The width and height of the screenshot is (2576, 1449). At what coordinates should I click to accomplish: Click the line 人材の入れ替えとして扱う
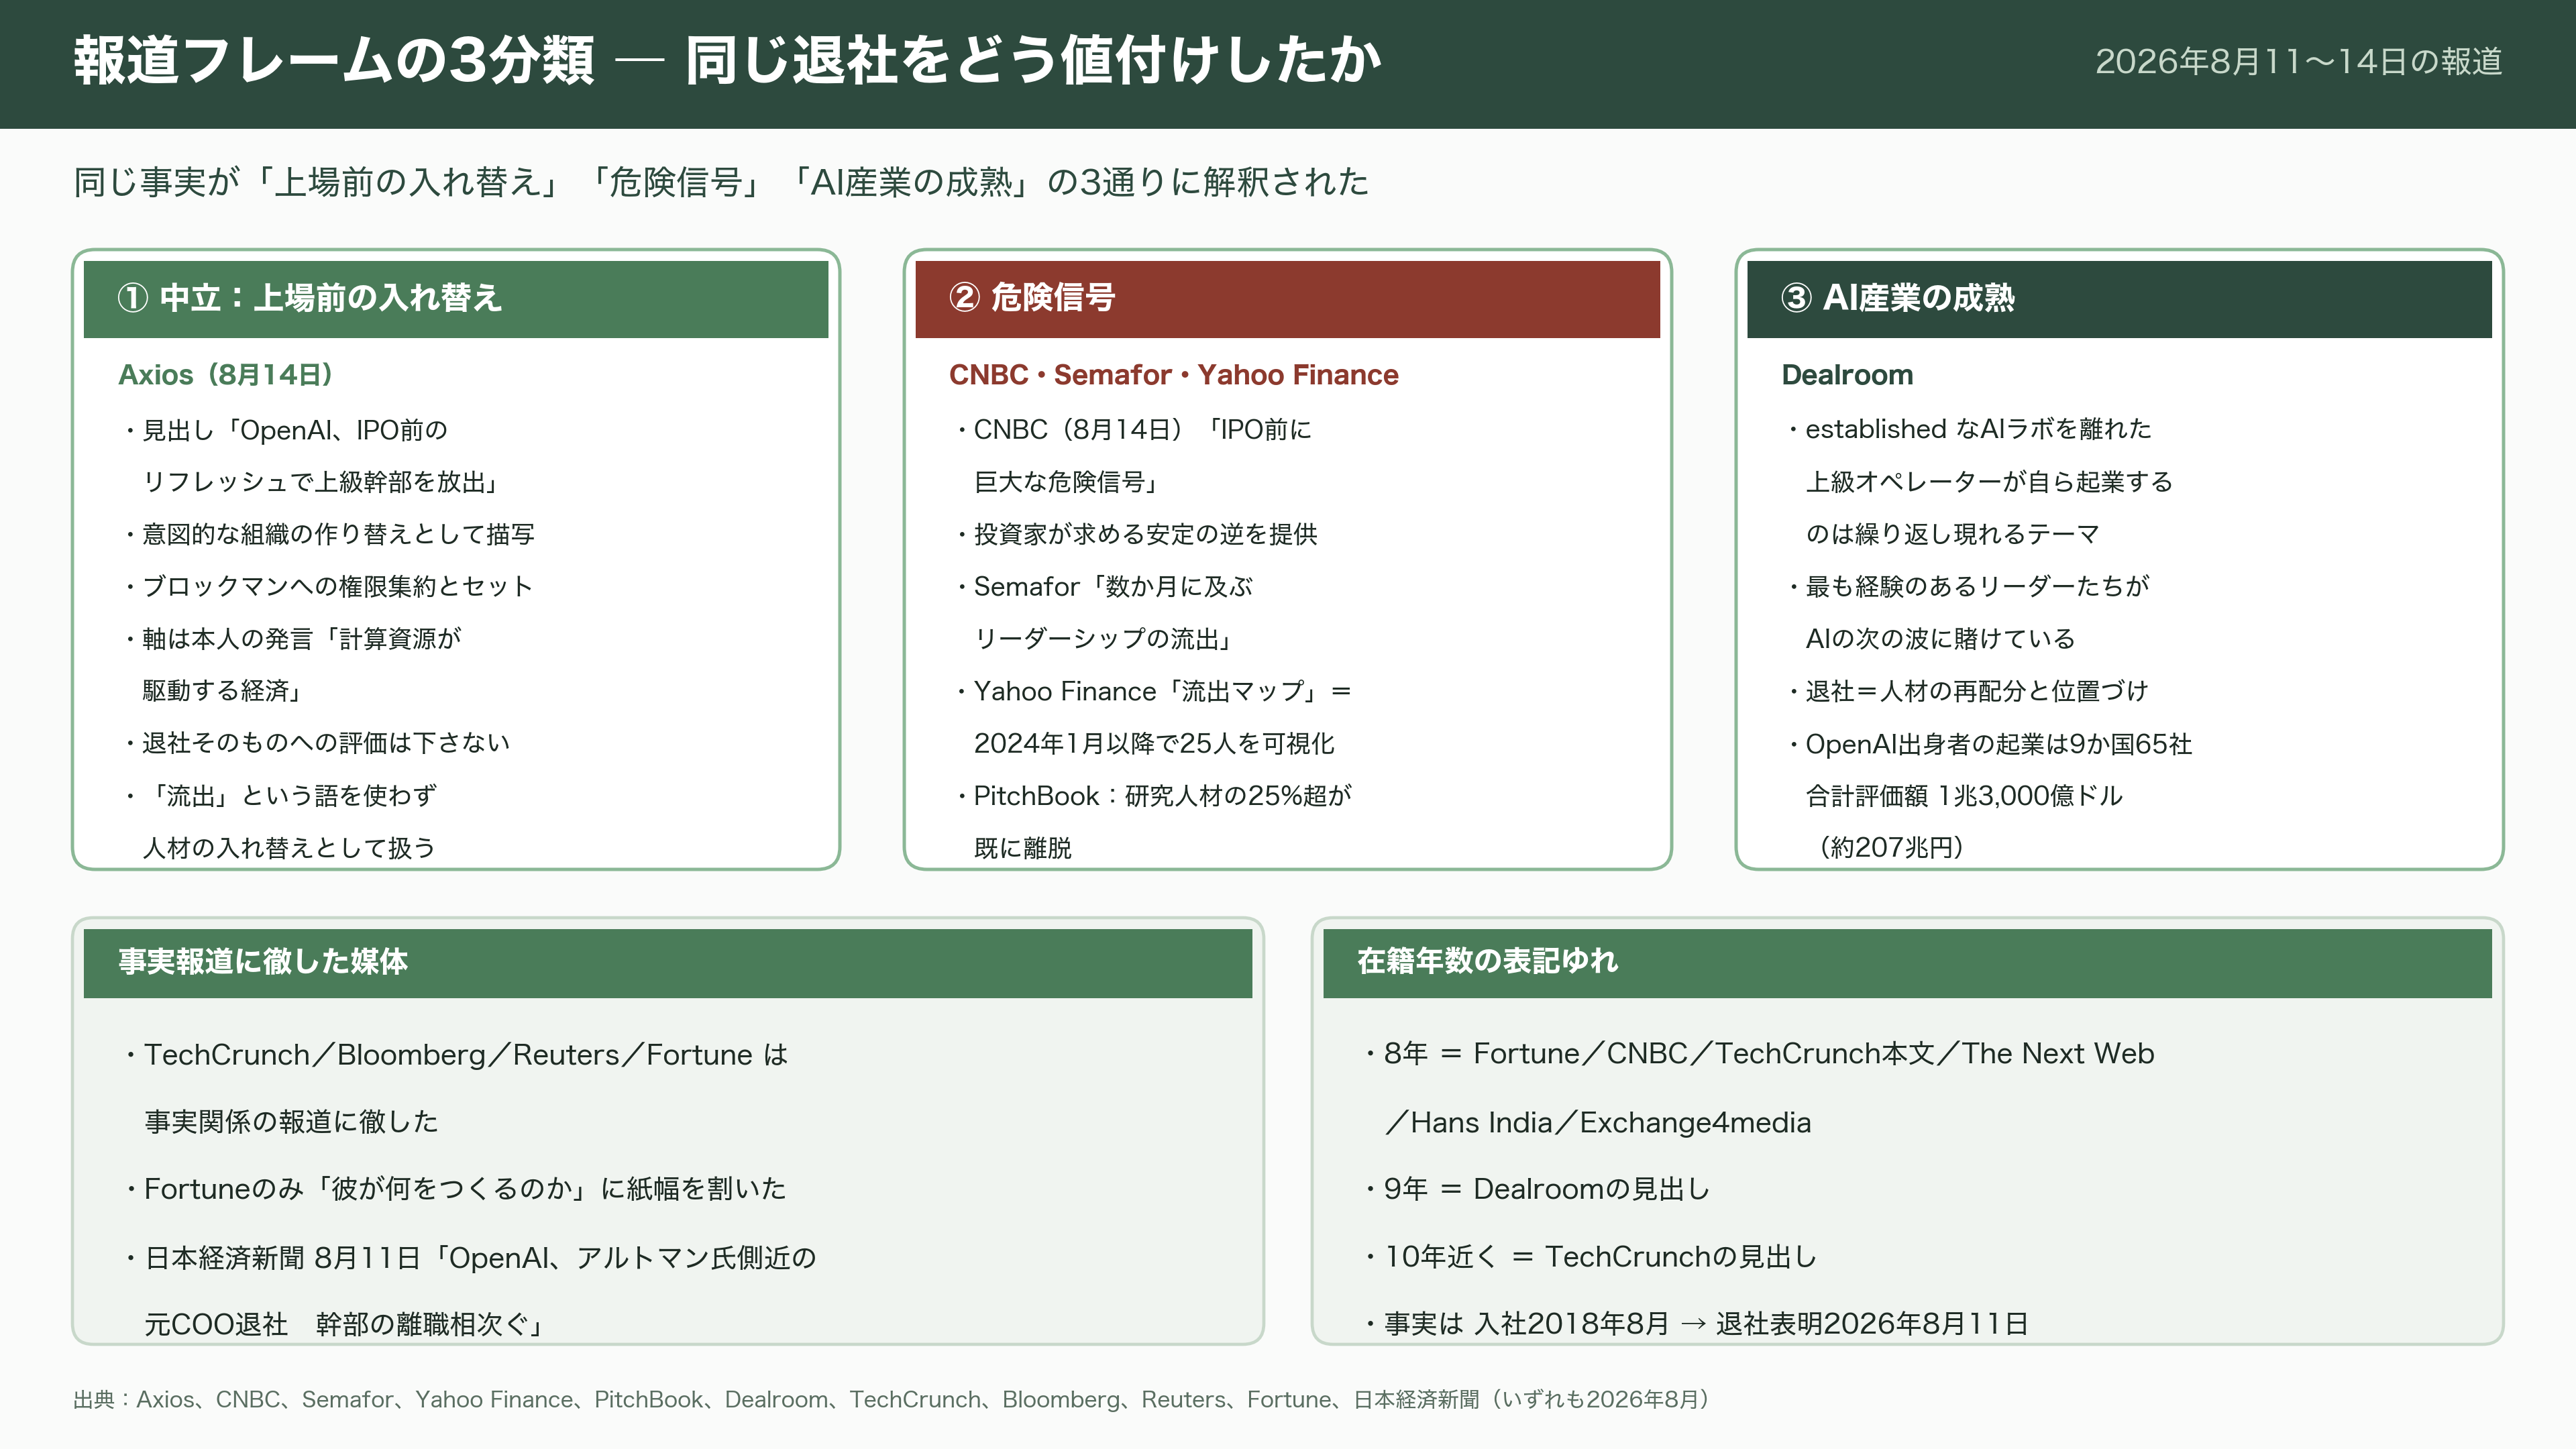tap(289, 847)
